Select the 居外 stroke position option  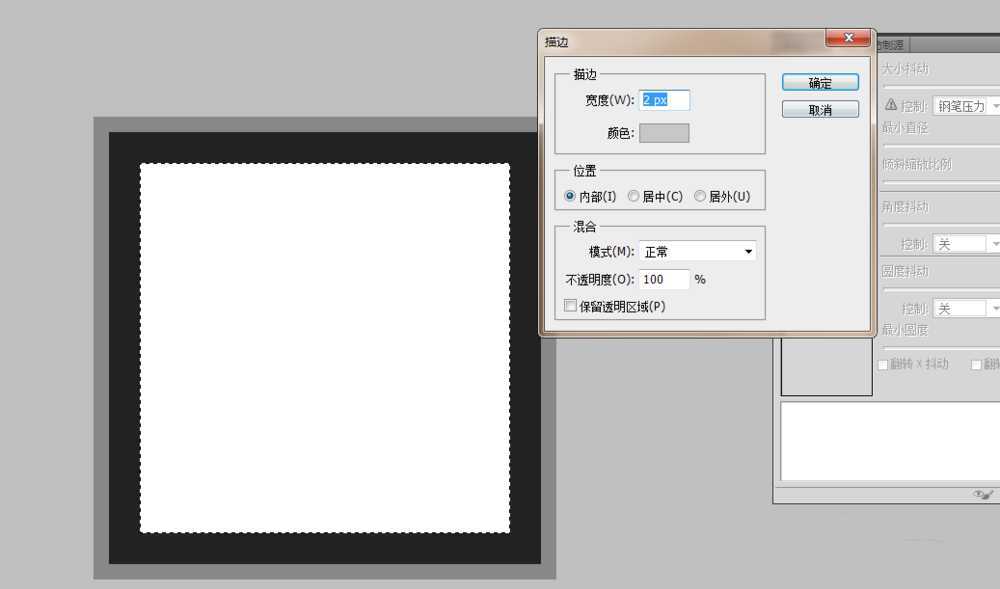pyautogui.click(x=700, y=196)
